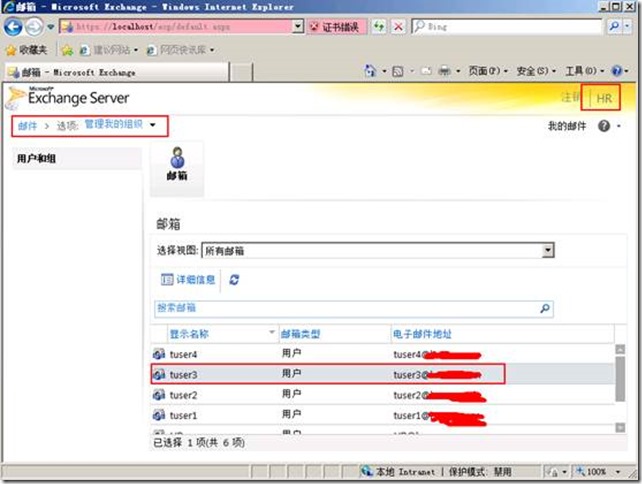Open the 我的邮件 link
The height and width of the screenshot is (484, 642).
pyautogui.click(x=567, y=126)
